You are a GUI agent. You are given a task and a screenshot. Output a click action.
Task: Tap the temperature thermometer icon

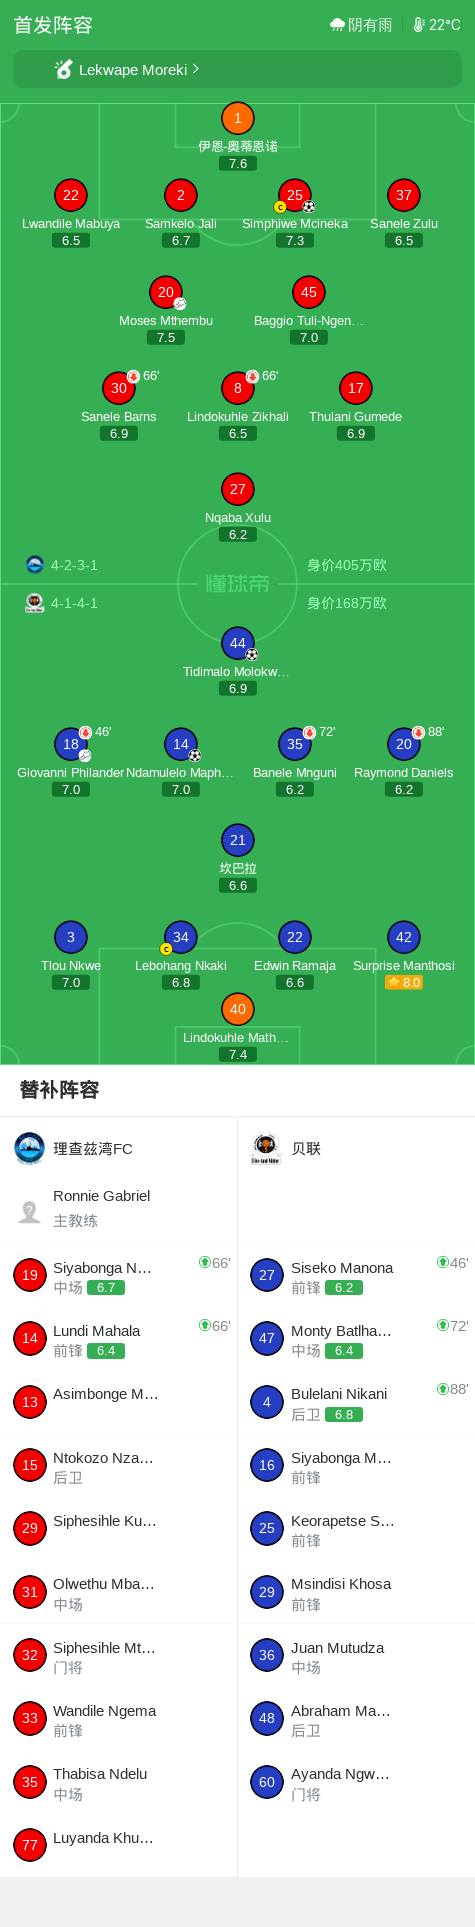pyautogui.click(x=419, y=25)
